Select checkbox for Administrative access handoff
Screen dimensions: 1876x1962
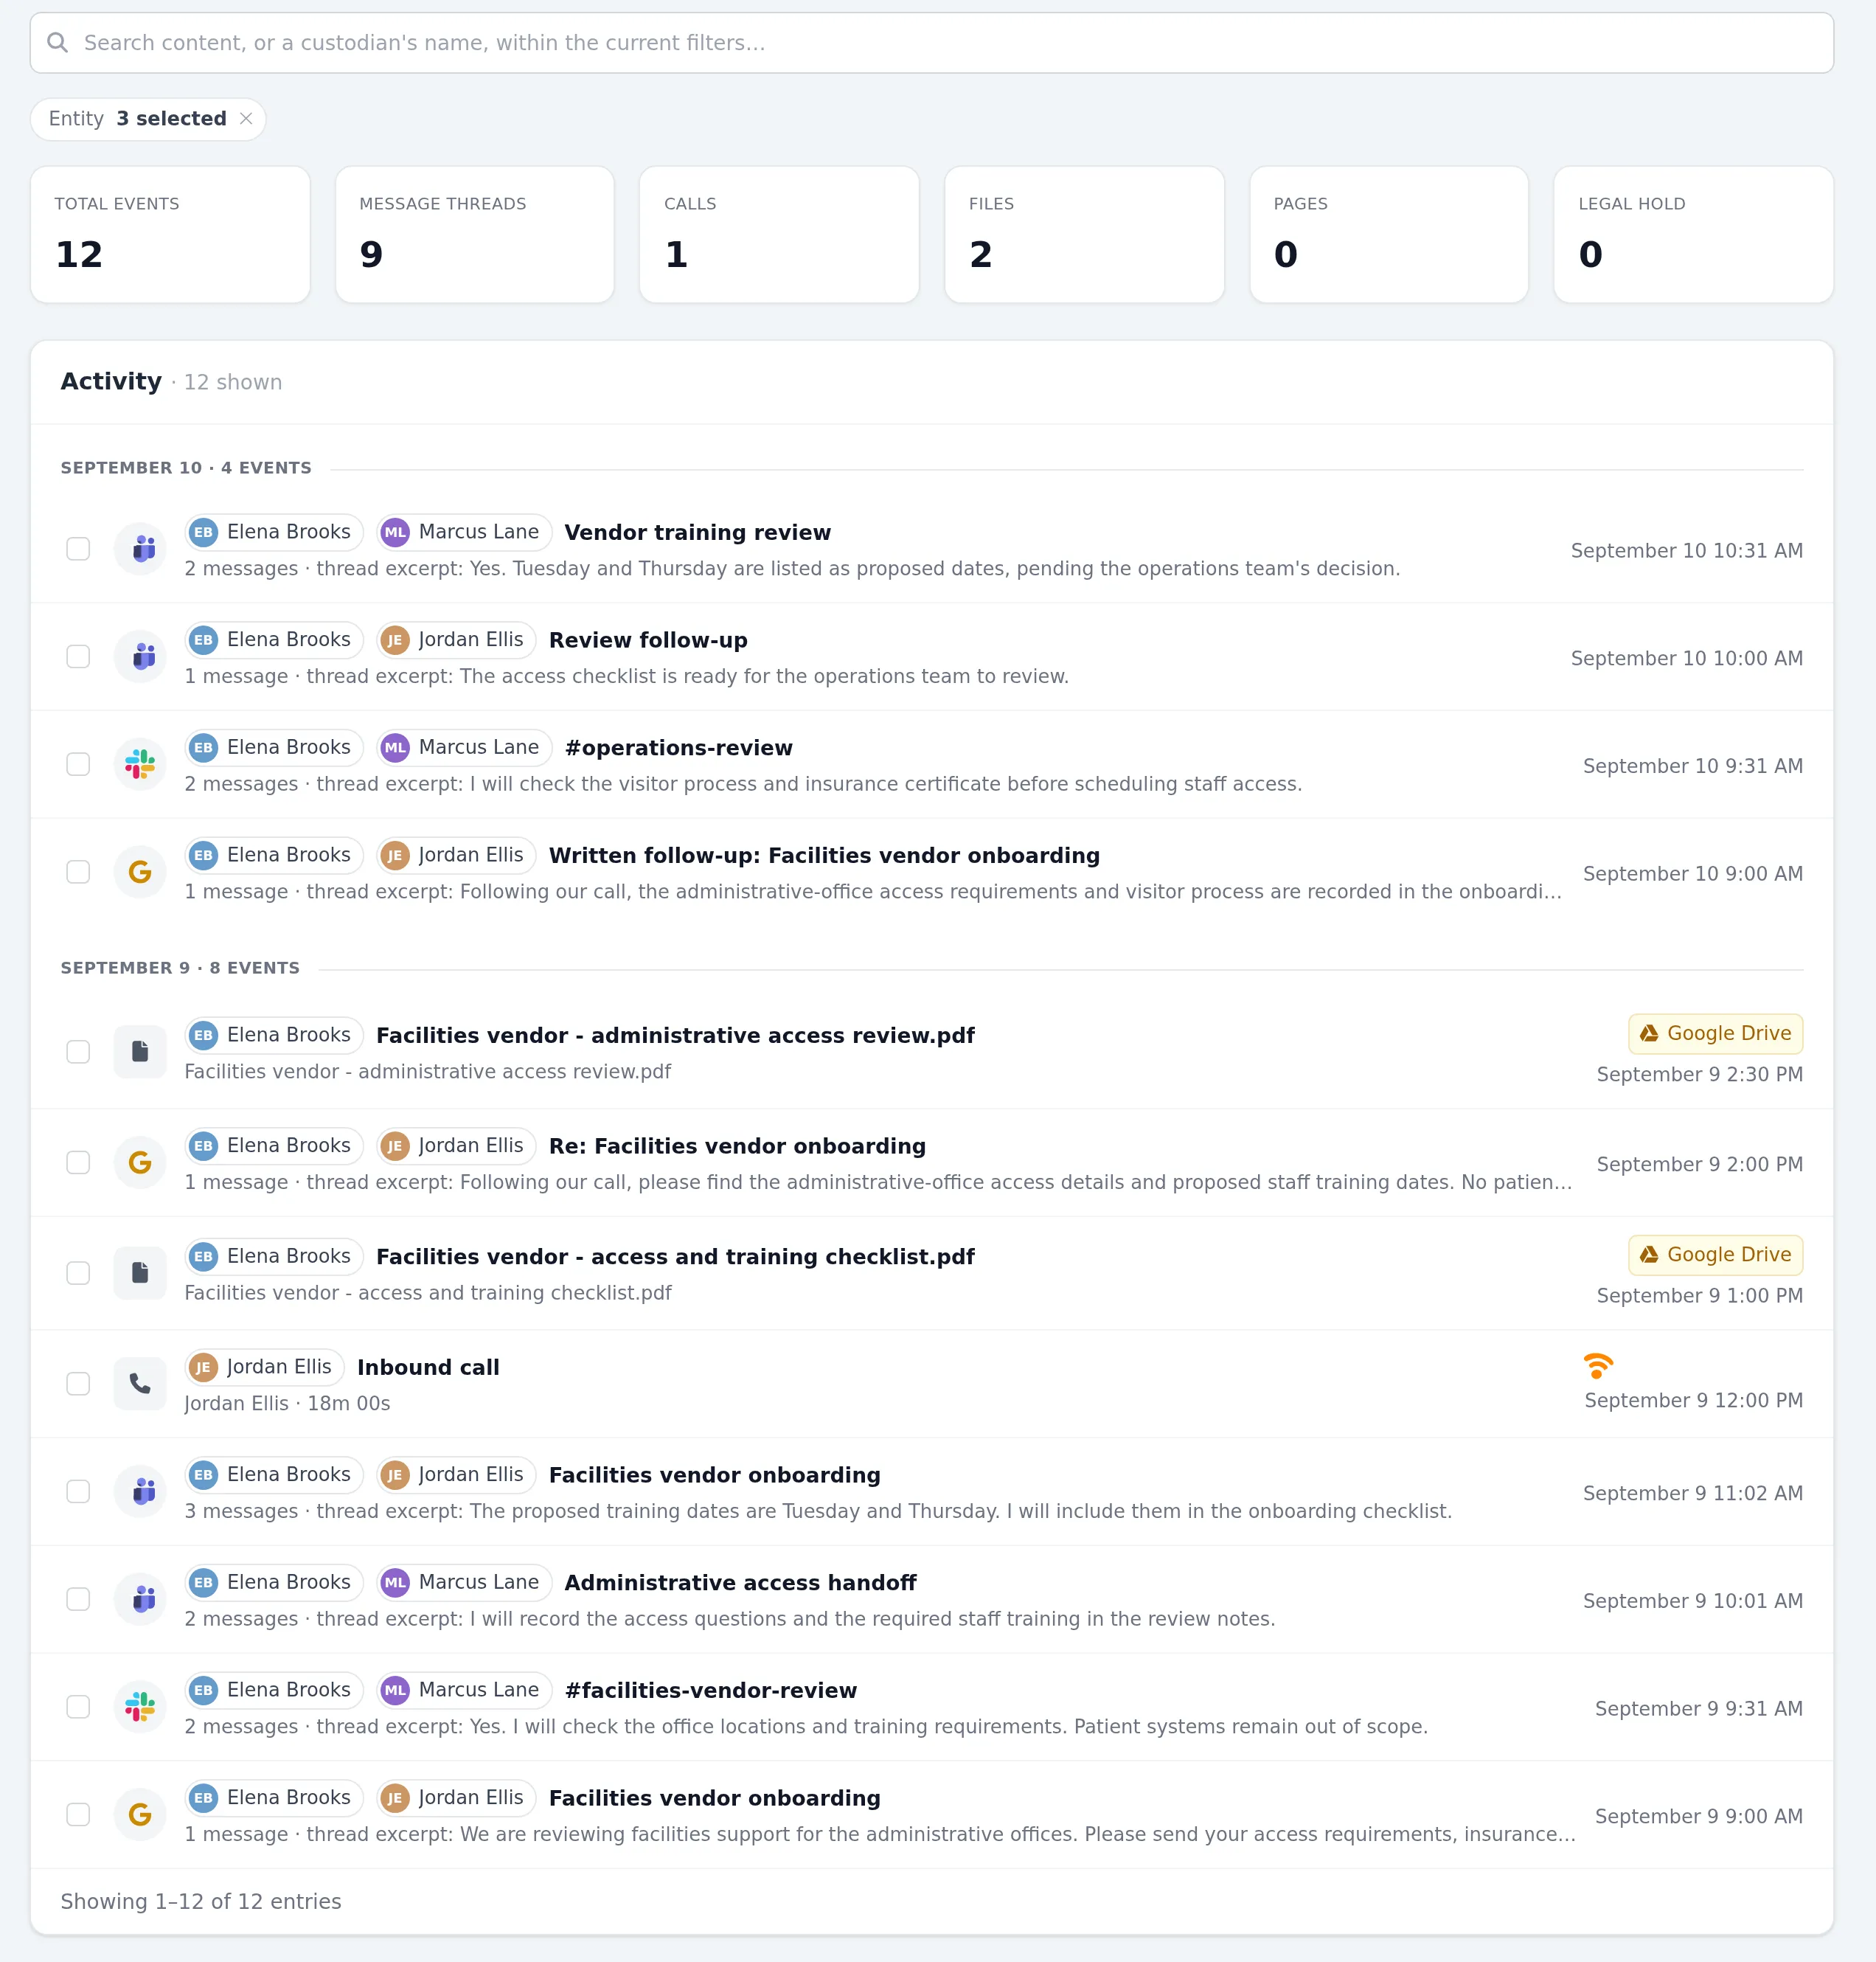pyautogui.click(x=78, y=1600)
